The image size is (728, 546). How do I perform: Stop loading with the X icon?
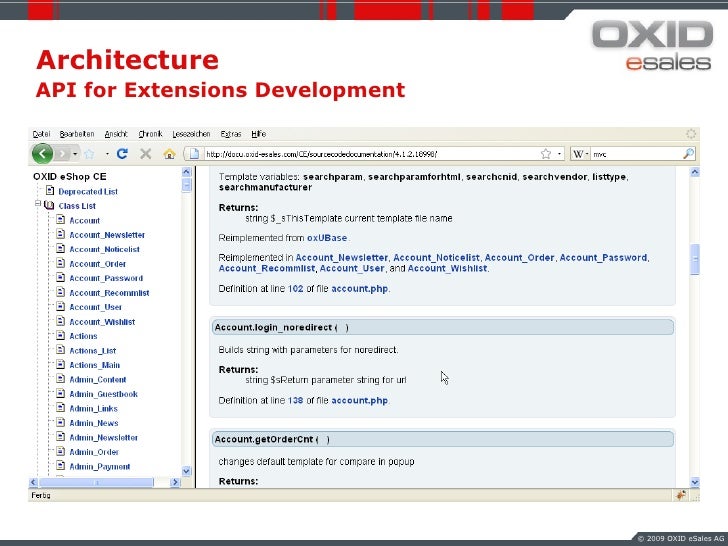(x=146, y=154)
